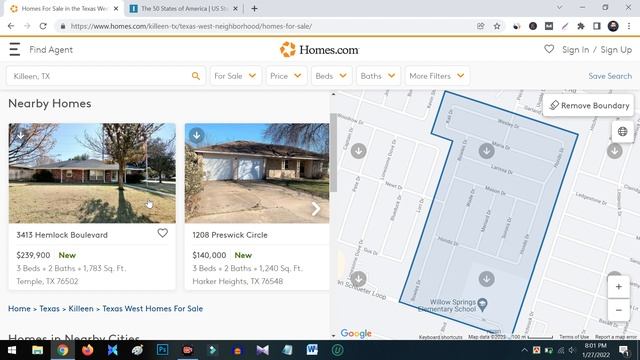Expand More Filters dropdown
This screenshot has width=640, height=360.
437,76
